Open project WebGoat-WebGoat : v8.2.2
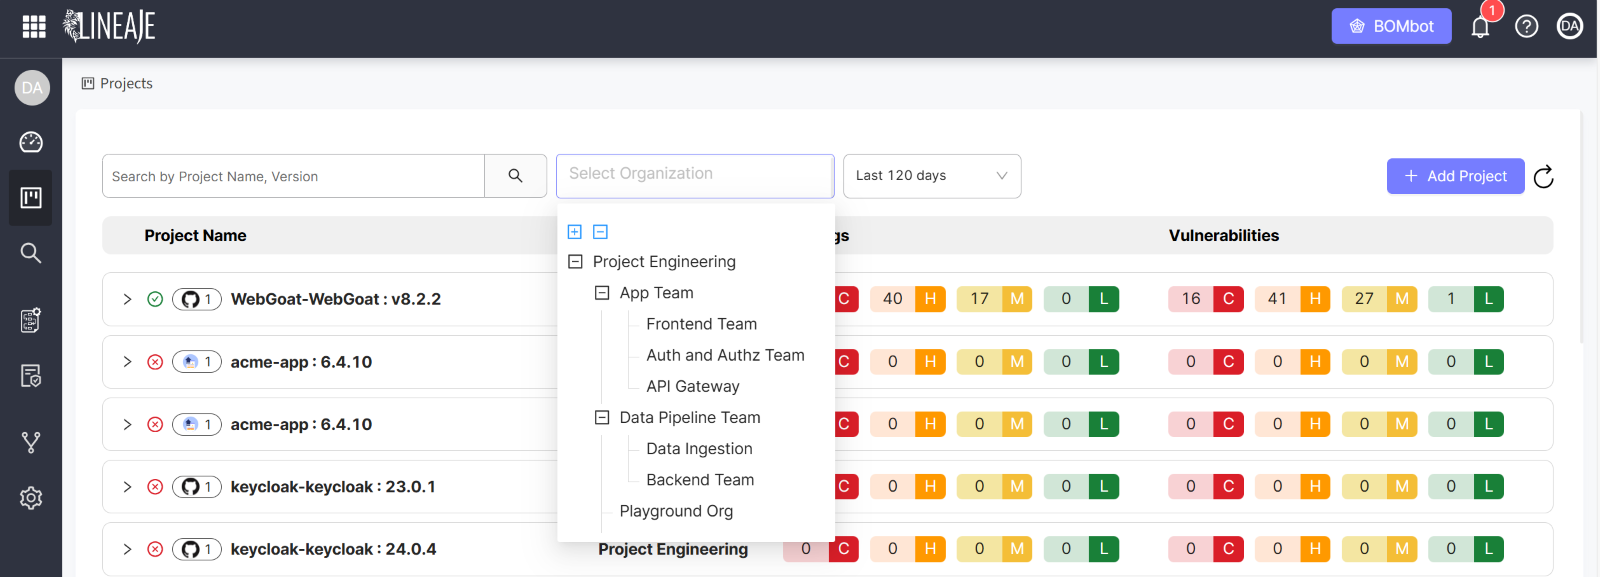The image size is (1600, 577). click(336, 299)
